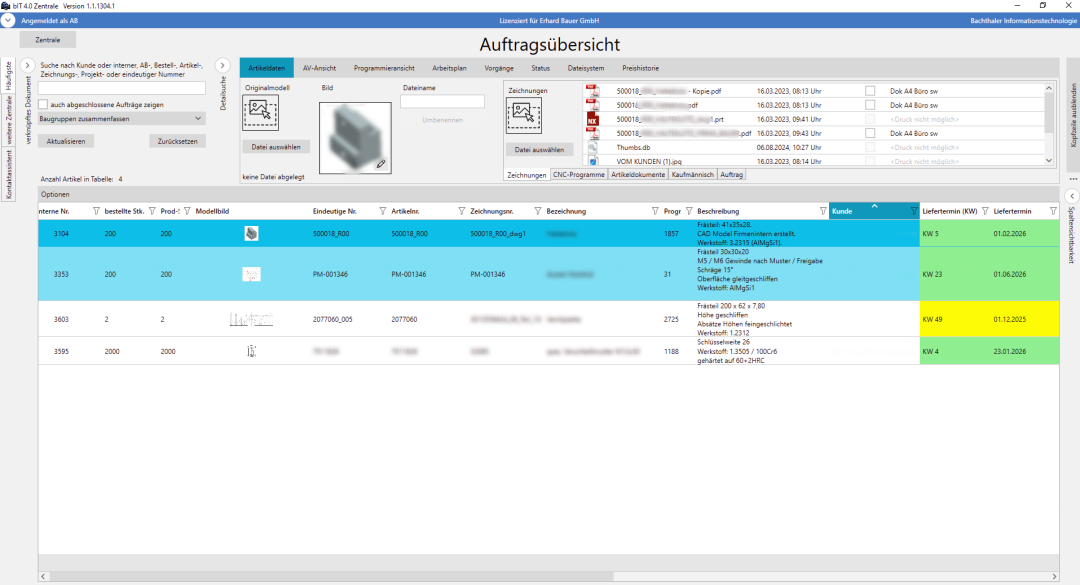
Task: Check the print box for the 09:43 Uhr PDF
Action: click(x=870, y=133)
